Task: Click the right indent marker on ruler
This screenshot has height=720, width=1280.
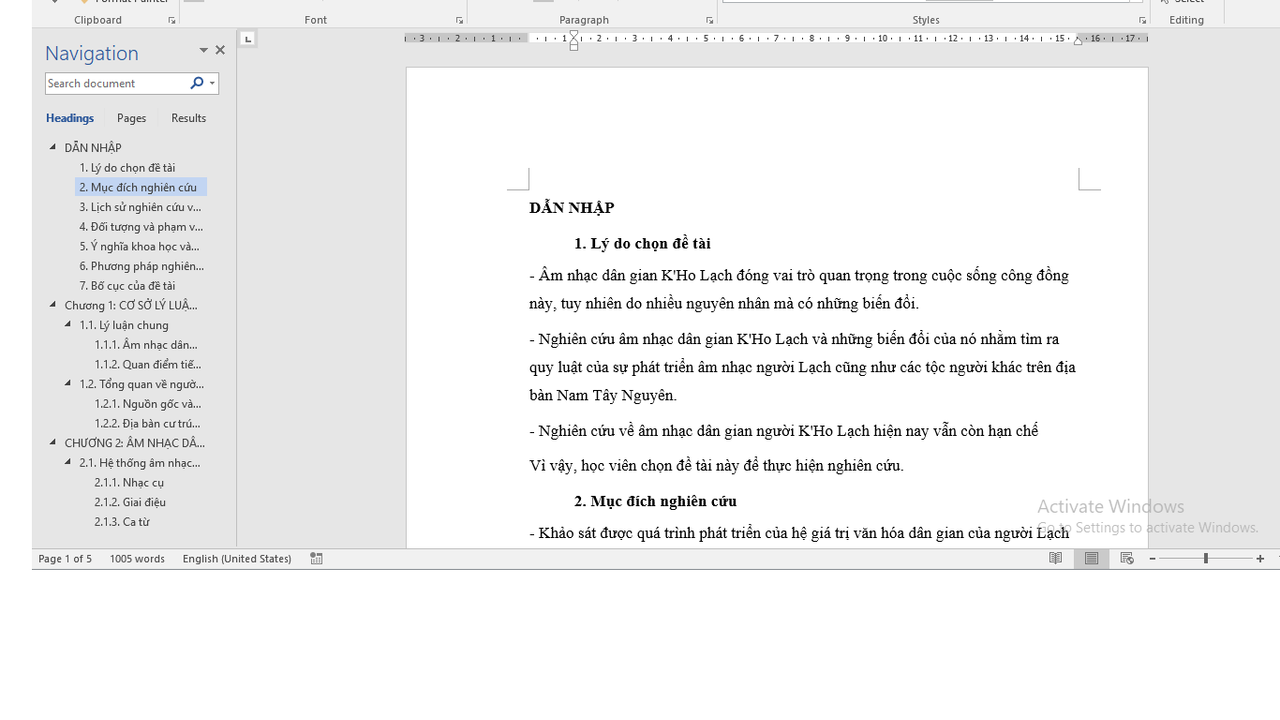Action: point(1078,41)
